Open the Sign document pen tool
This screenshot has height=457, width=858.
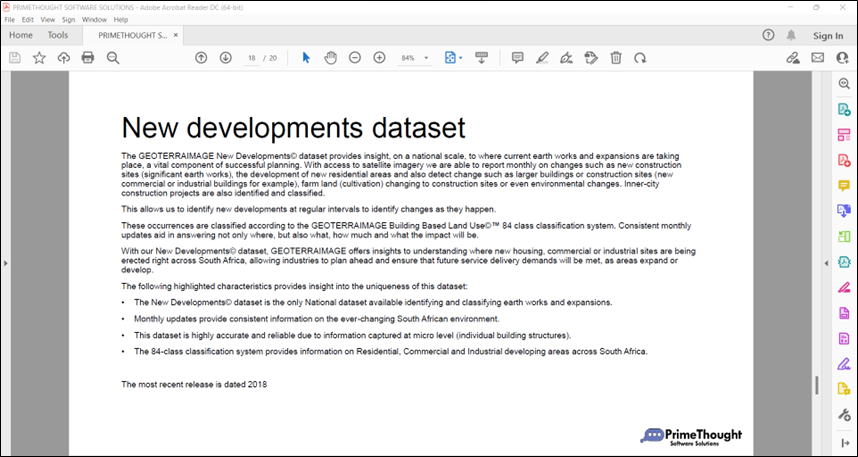tap(566, 57)
